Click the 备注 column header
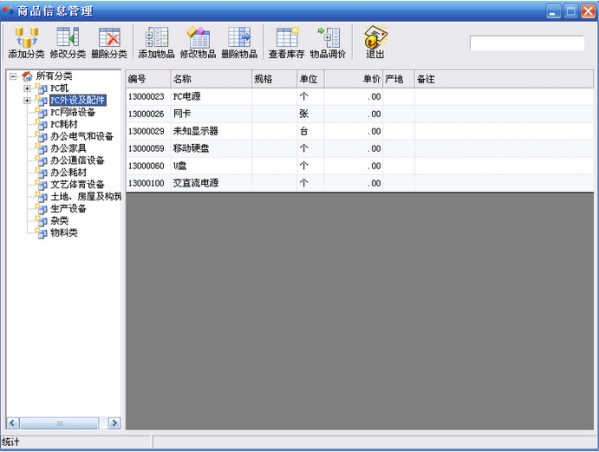 (504, 79)
